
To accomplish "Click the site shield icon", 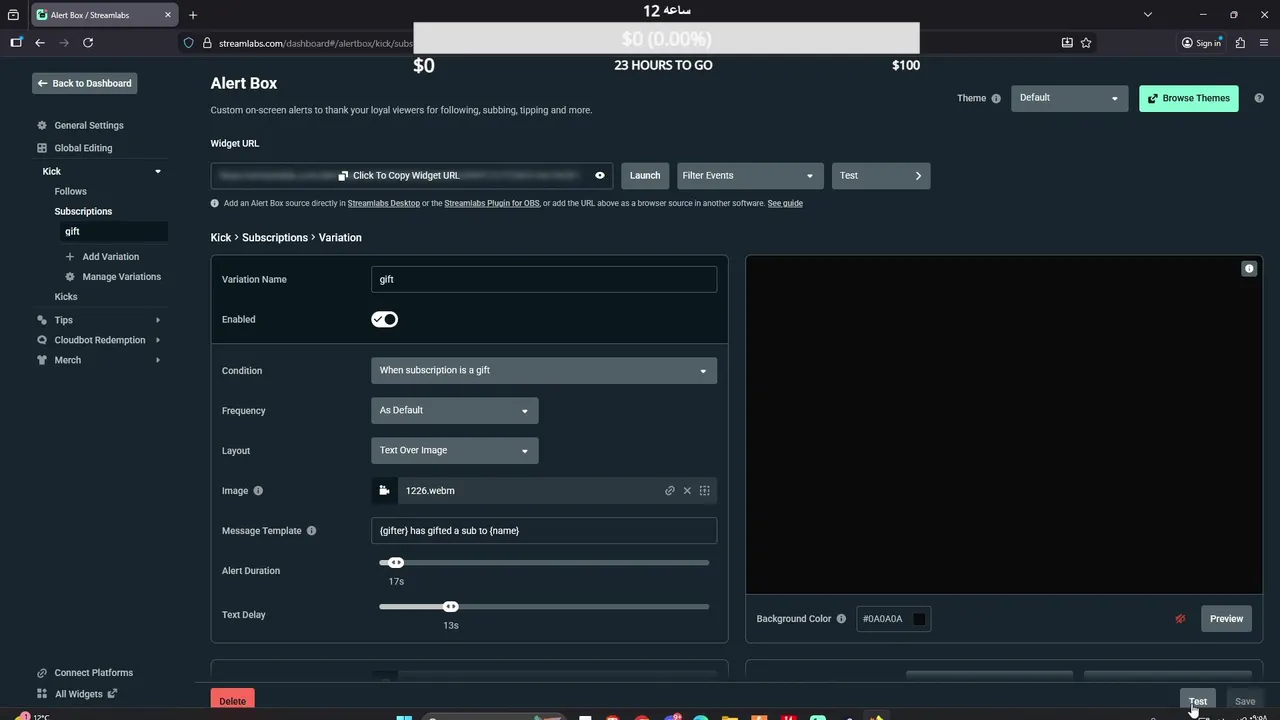I will point(188,42).
